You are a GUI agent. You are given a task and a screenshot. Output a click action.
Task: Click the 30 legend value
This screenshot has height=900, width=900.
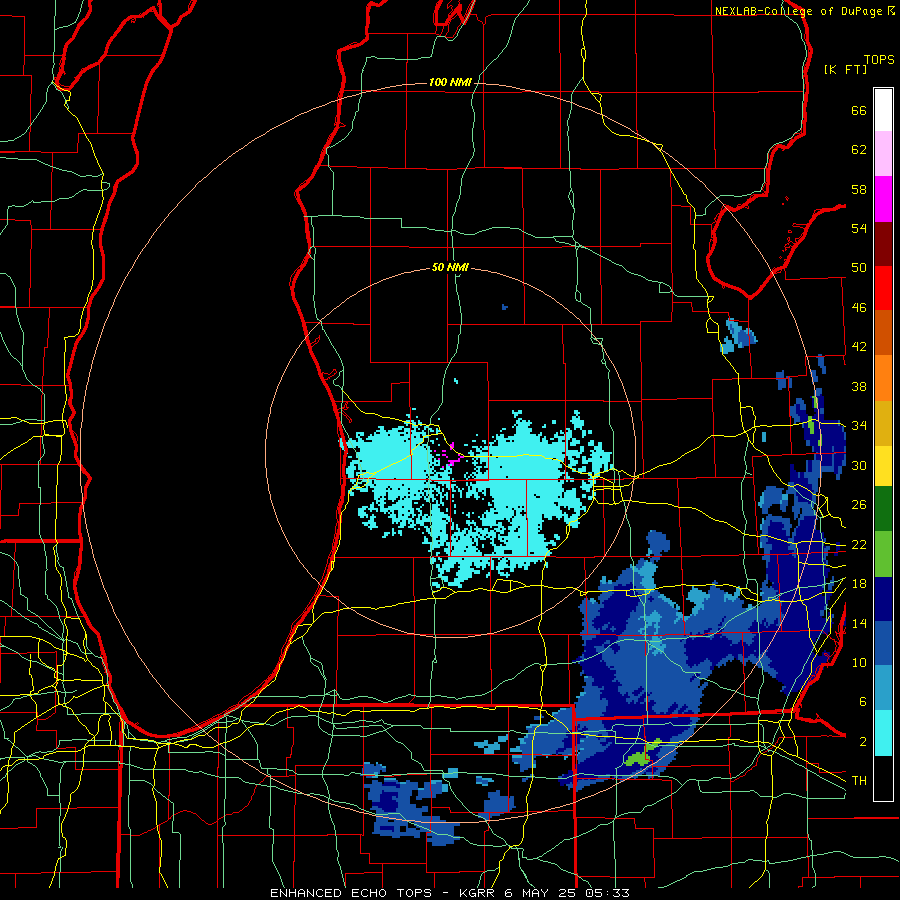(x=859, y=465)
